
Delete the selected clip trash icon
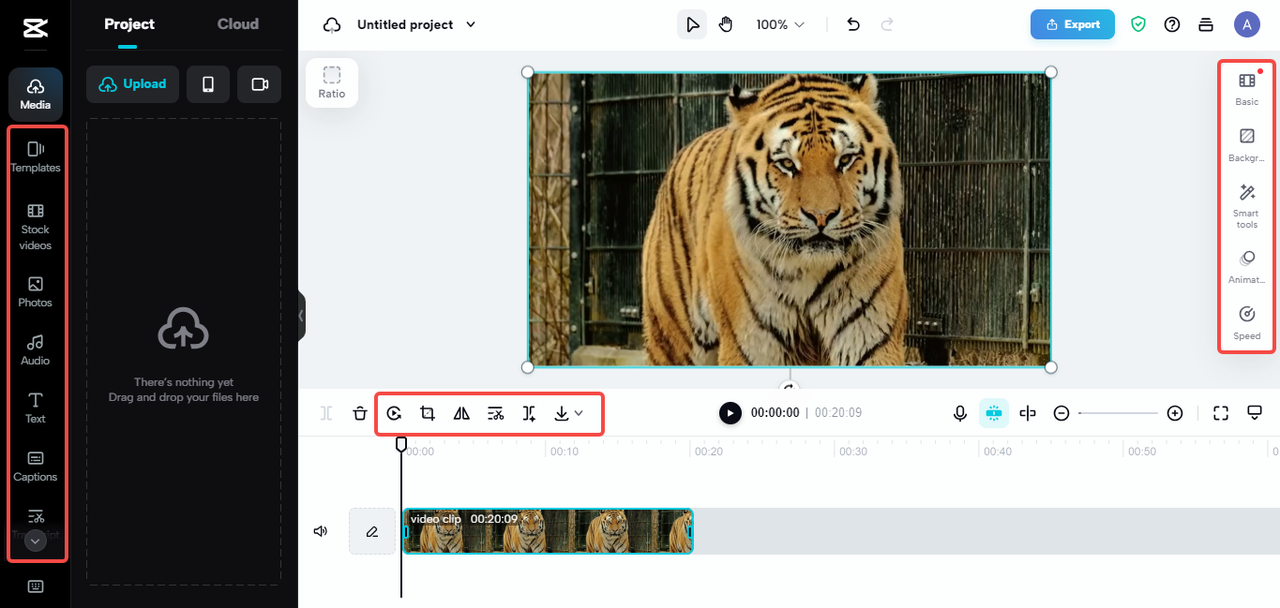(x=360, y=413)
